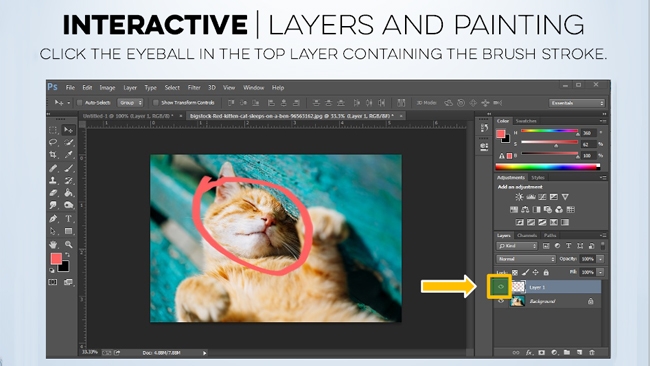Open the Window menu
Image resolution: width=650 pixels, height=366 pixels.
(x=253, y=87)
